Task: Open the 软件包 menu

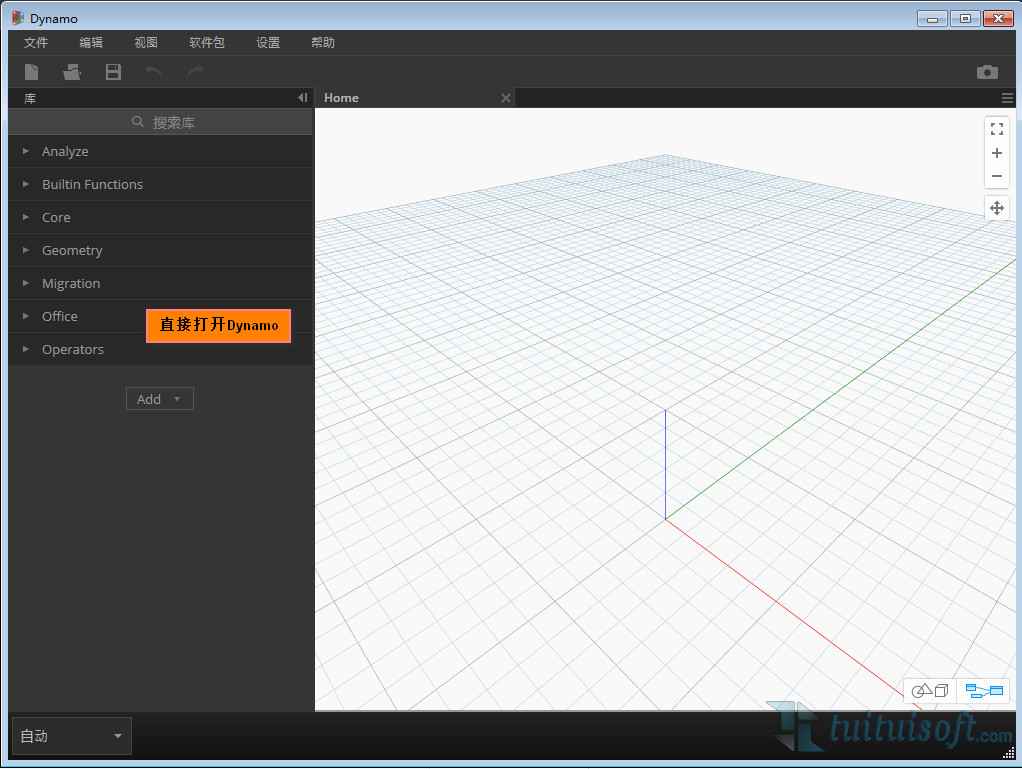Action: (x=207, y=43)
